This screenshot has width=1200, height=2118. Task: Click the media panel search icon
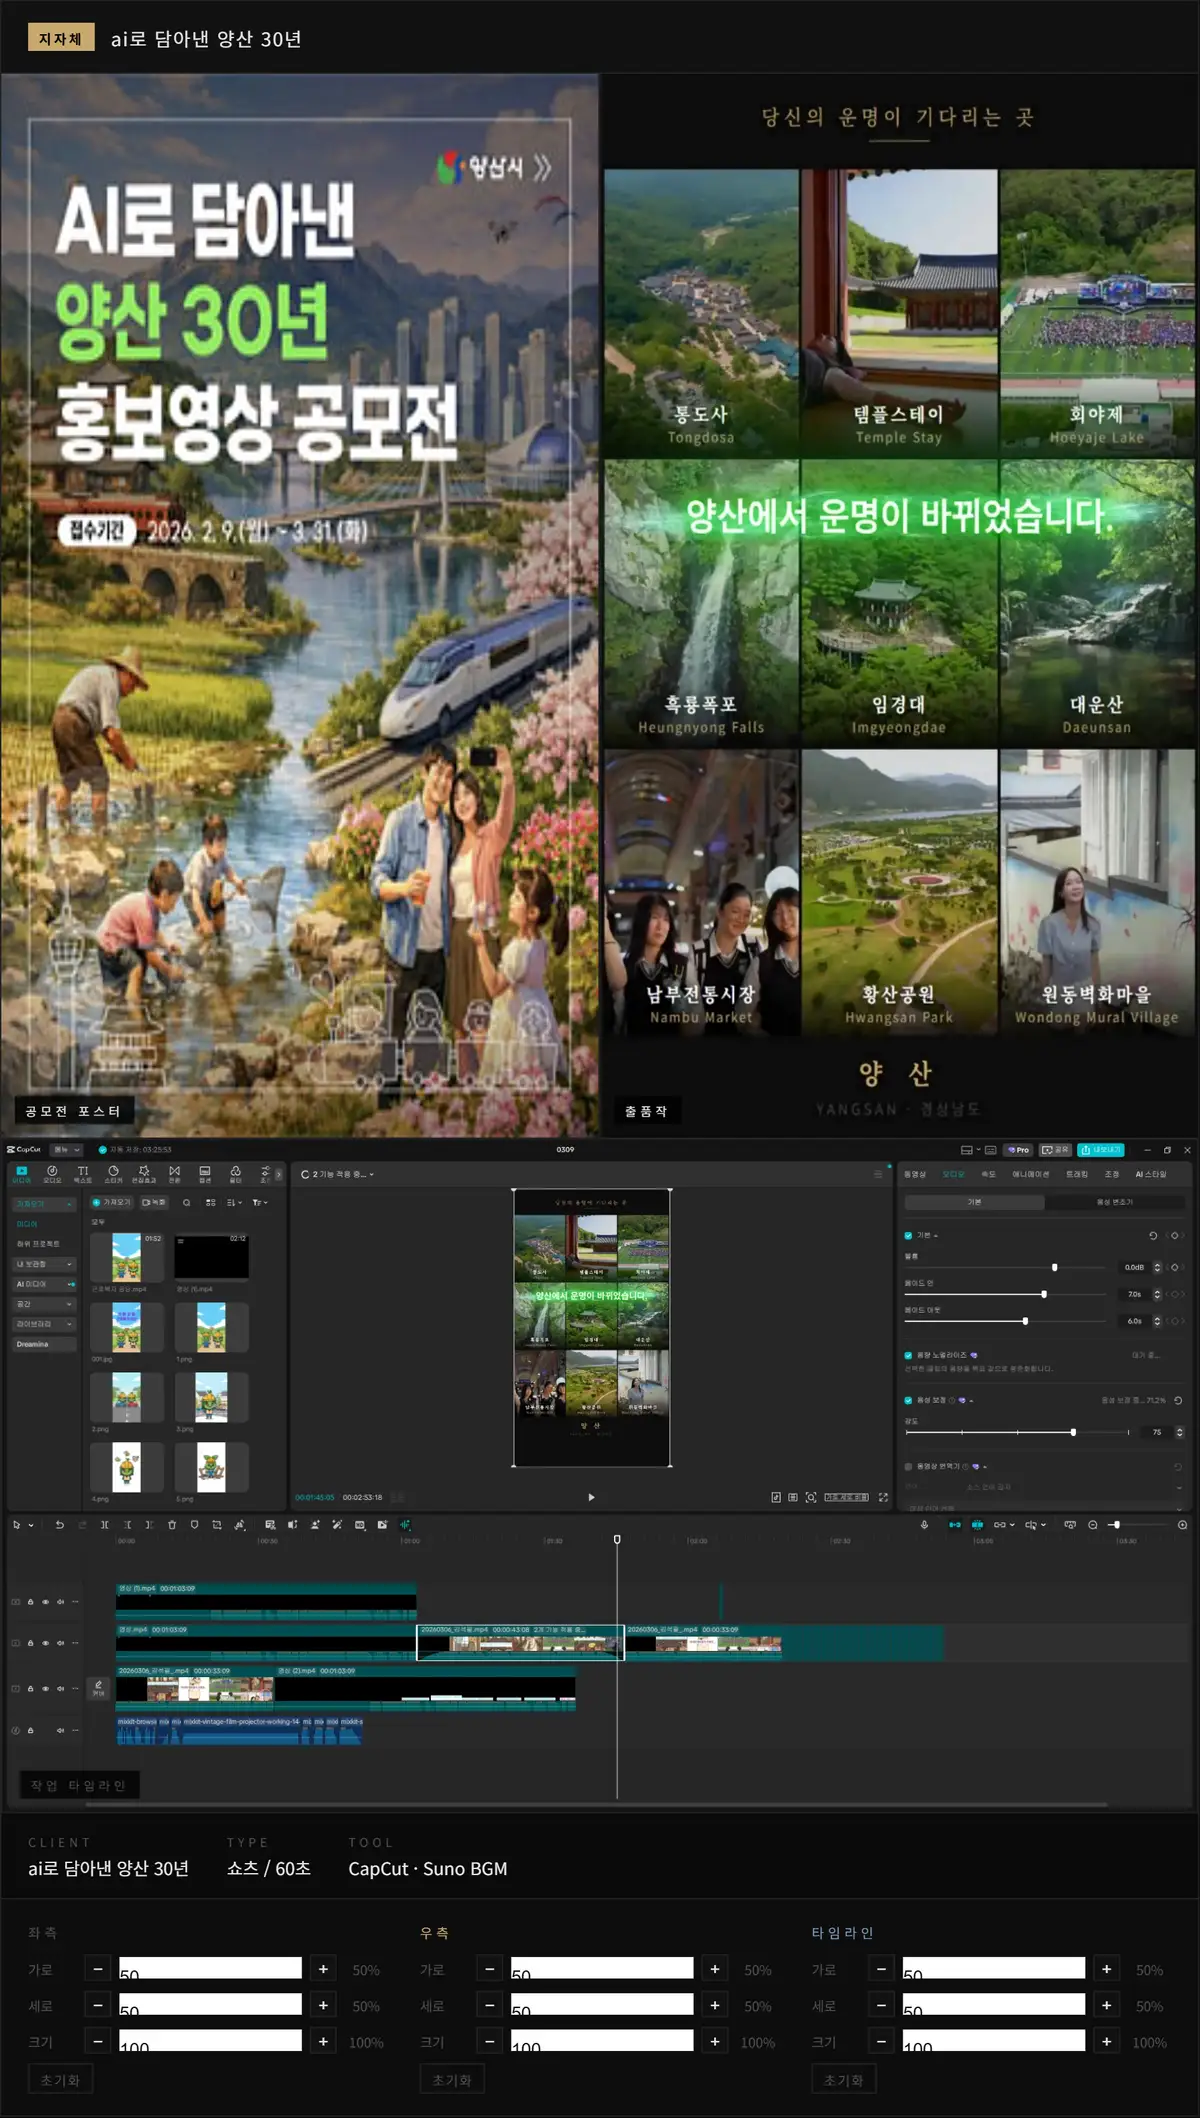pos(186,1203)
